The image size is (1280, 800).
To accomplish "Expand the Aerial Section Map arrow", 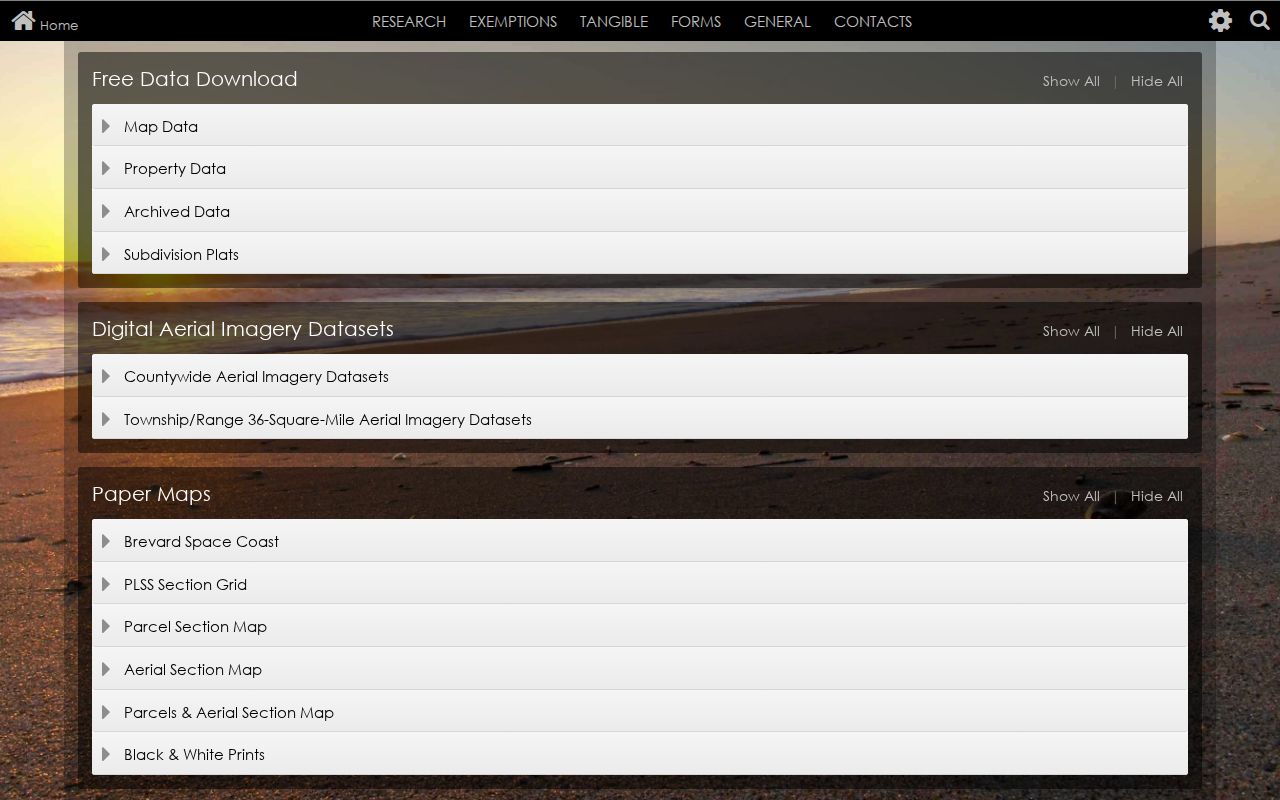I will (106, 669).
